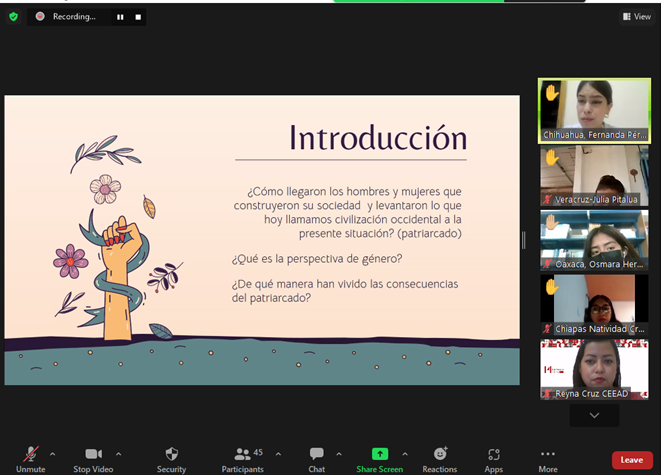Click muted mic icon on Oaxaca, Osmara tile
Viewport: 661px width, 475px height.
coord(547,264)
